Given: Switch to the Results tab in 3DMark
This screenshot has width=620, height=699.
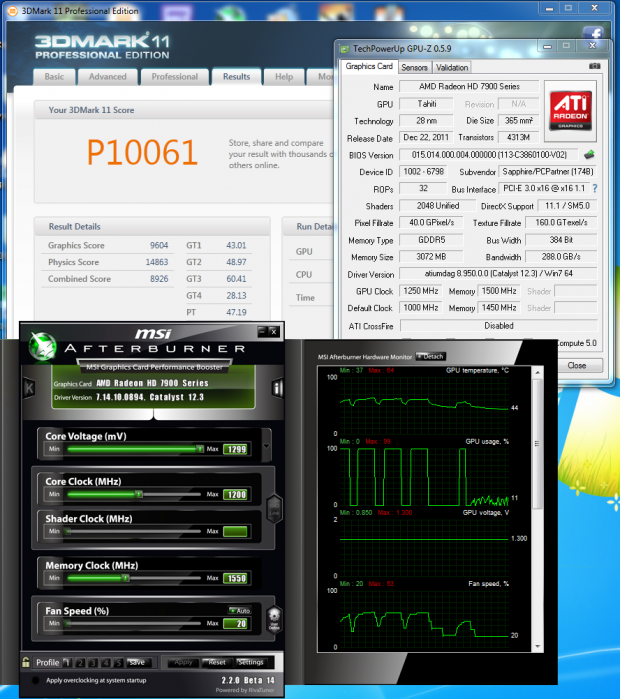Looking at the screenshot, I should pyautogui.click(x=236, y=77).
